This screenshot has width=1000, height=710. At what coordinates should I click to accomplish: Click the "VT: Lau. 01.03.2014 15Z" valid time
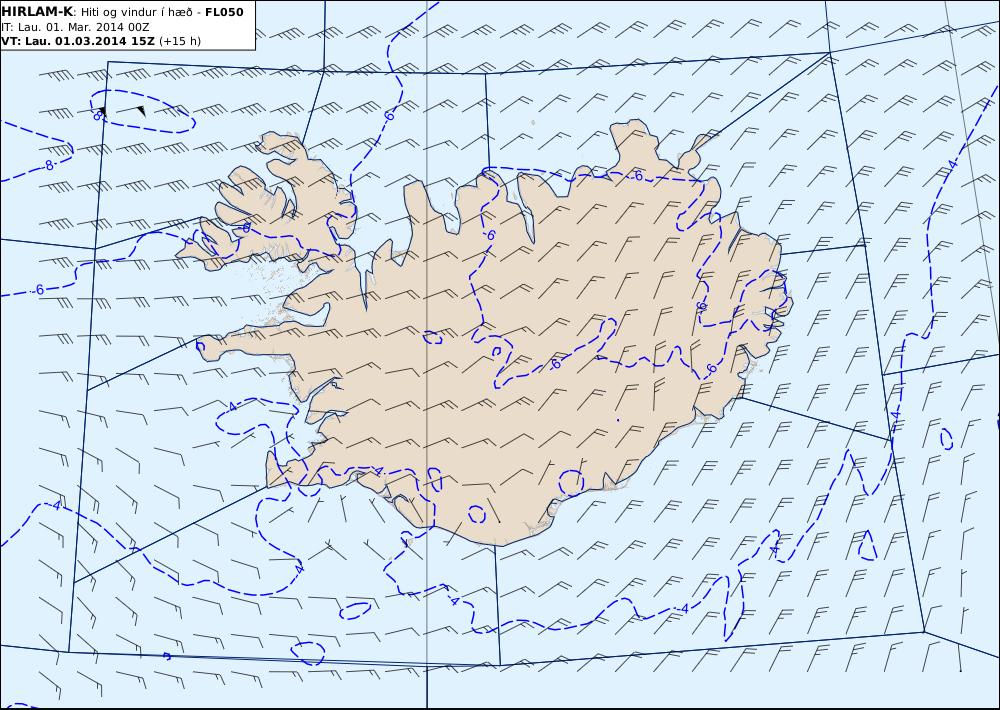(78, 41)
